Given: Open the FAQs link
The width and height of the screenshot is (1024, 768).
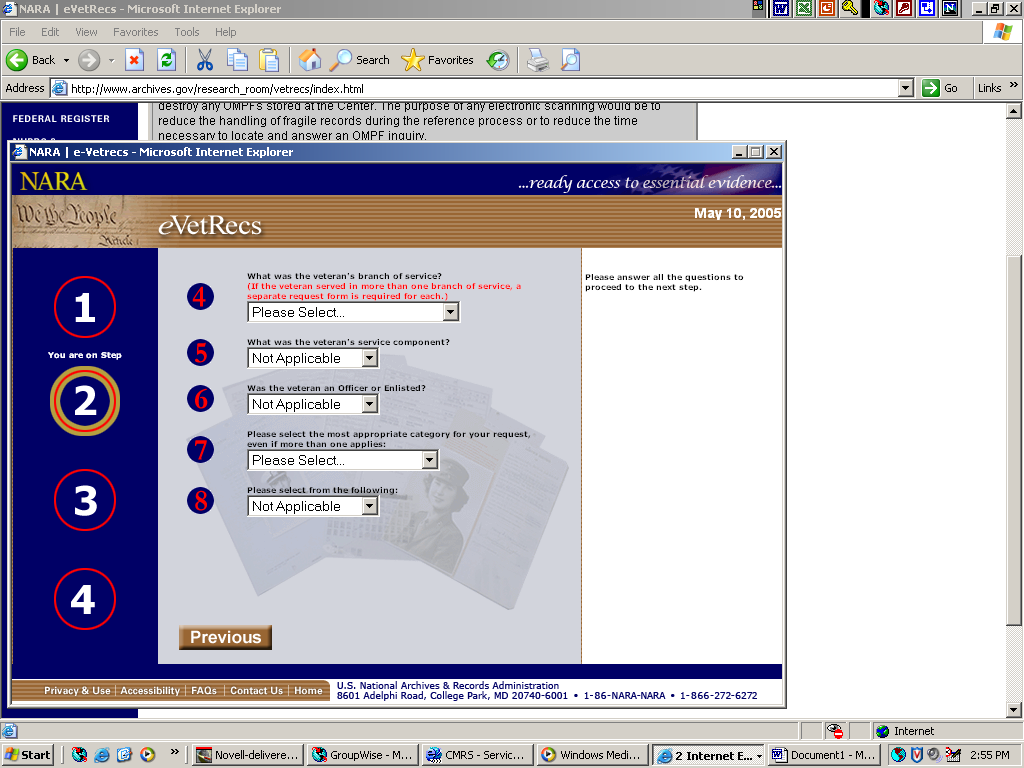Looking at the screenshot, I should click(x=204, y=690).
